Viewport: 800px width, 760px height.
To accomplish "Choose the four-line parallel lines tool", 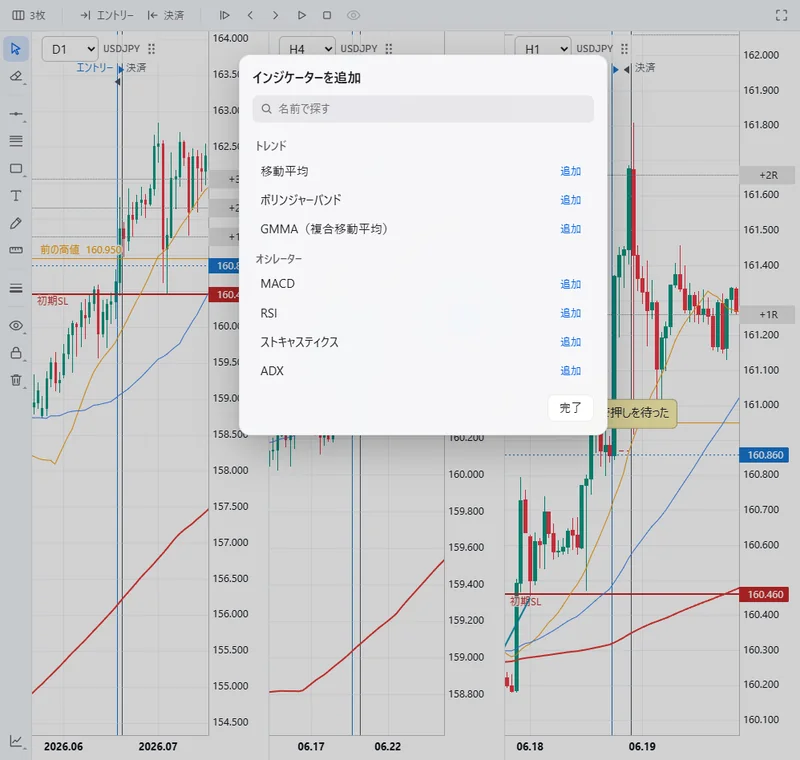I will point(16,141).
